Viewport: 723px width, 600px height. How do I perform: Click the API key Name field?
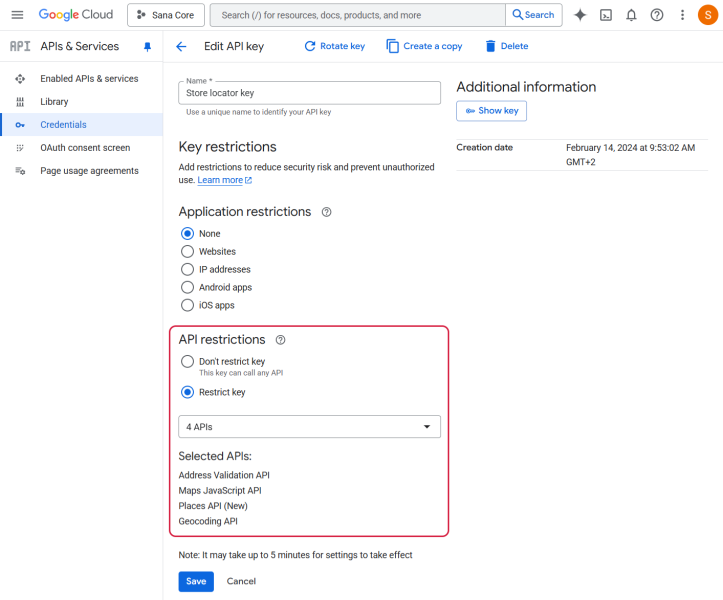309,93
